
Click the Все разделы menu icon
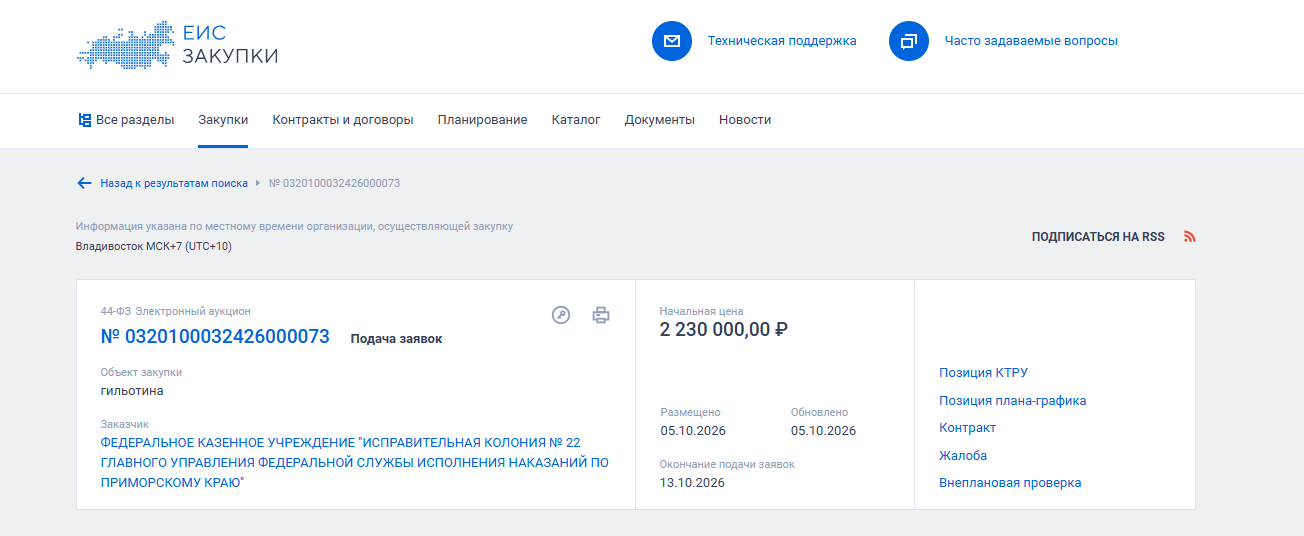click(x=84, y=120)
